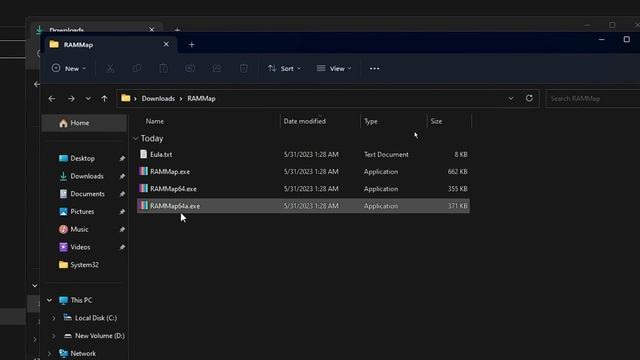Click RAMMap in the breadcrumb path
This screenshot has height=360, width=640.
[201, 98]
